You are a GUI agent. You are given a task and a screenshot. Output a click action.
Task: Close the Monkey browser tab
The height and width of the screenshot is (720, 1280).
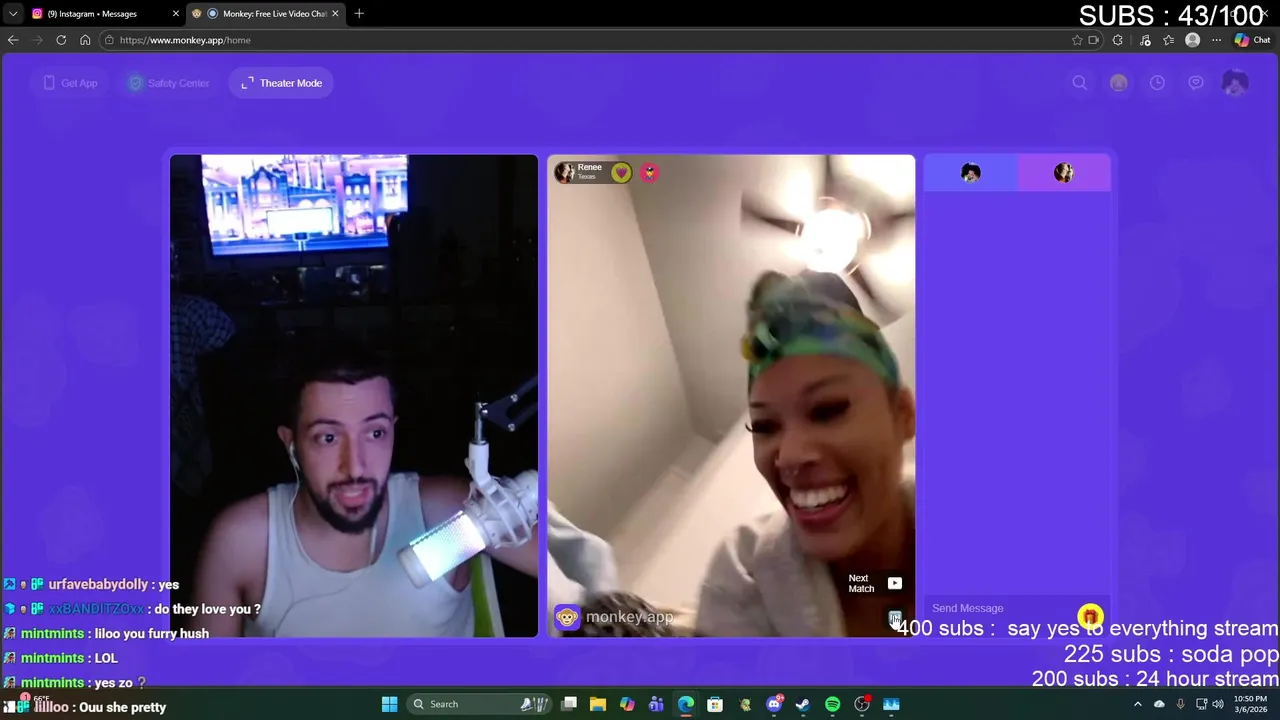point(335,14)
